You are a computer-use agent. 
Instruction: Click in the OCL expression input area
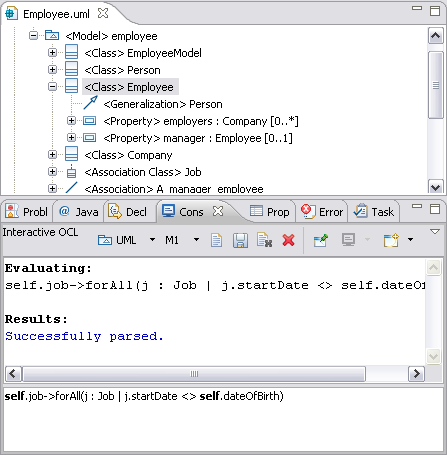coord(223,420)
